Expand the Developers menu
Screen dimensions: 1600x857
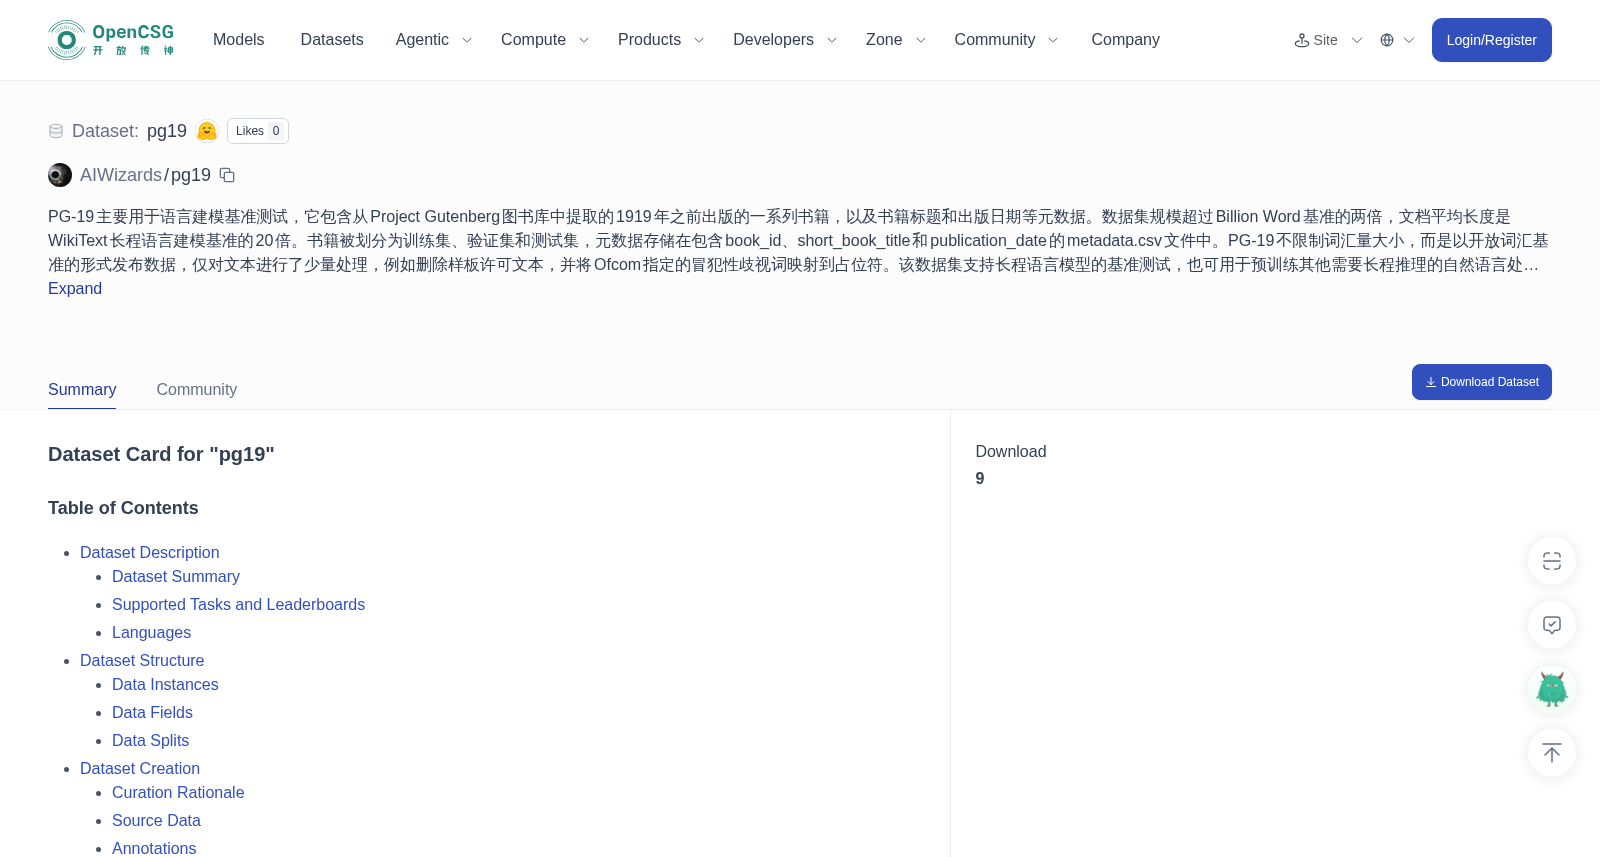(785, 40)
